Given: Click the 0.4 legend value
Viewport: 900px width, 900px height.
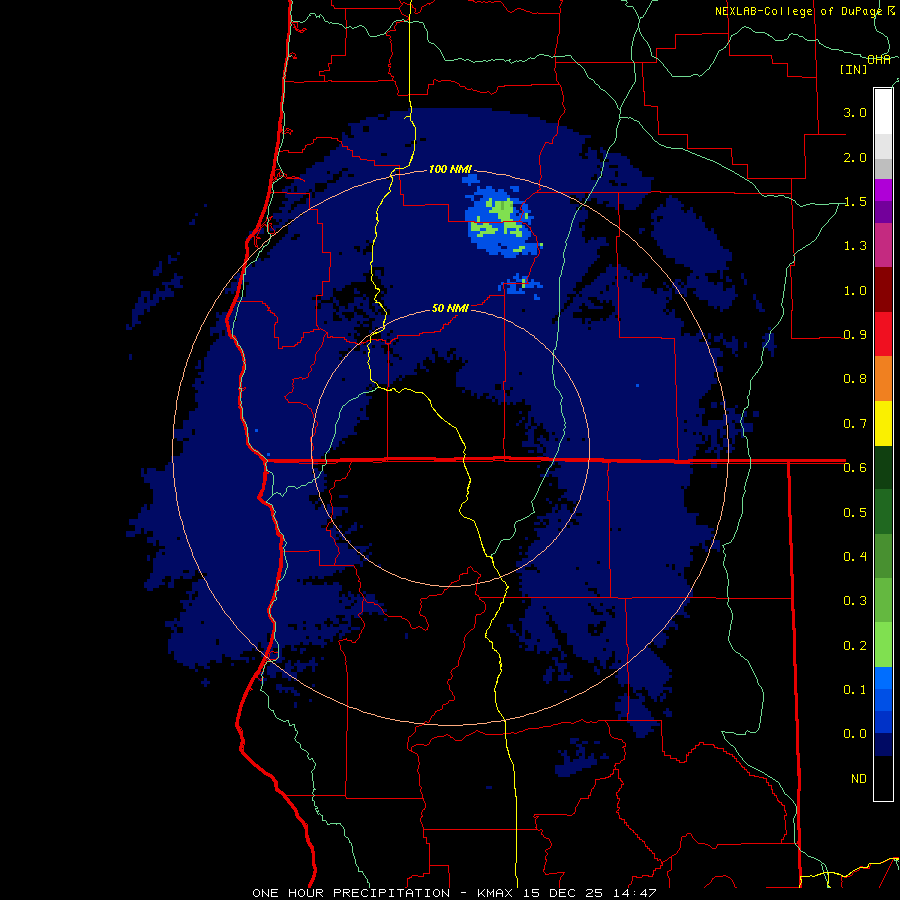Looking at the screenshot, I should click(x=855, y=556).
